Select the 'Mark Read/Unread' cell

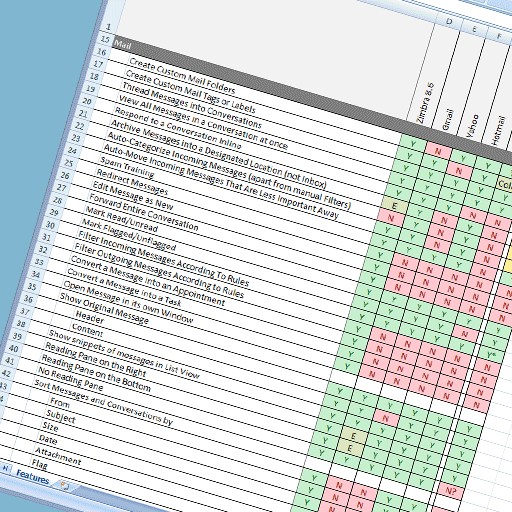click(122, 219)
